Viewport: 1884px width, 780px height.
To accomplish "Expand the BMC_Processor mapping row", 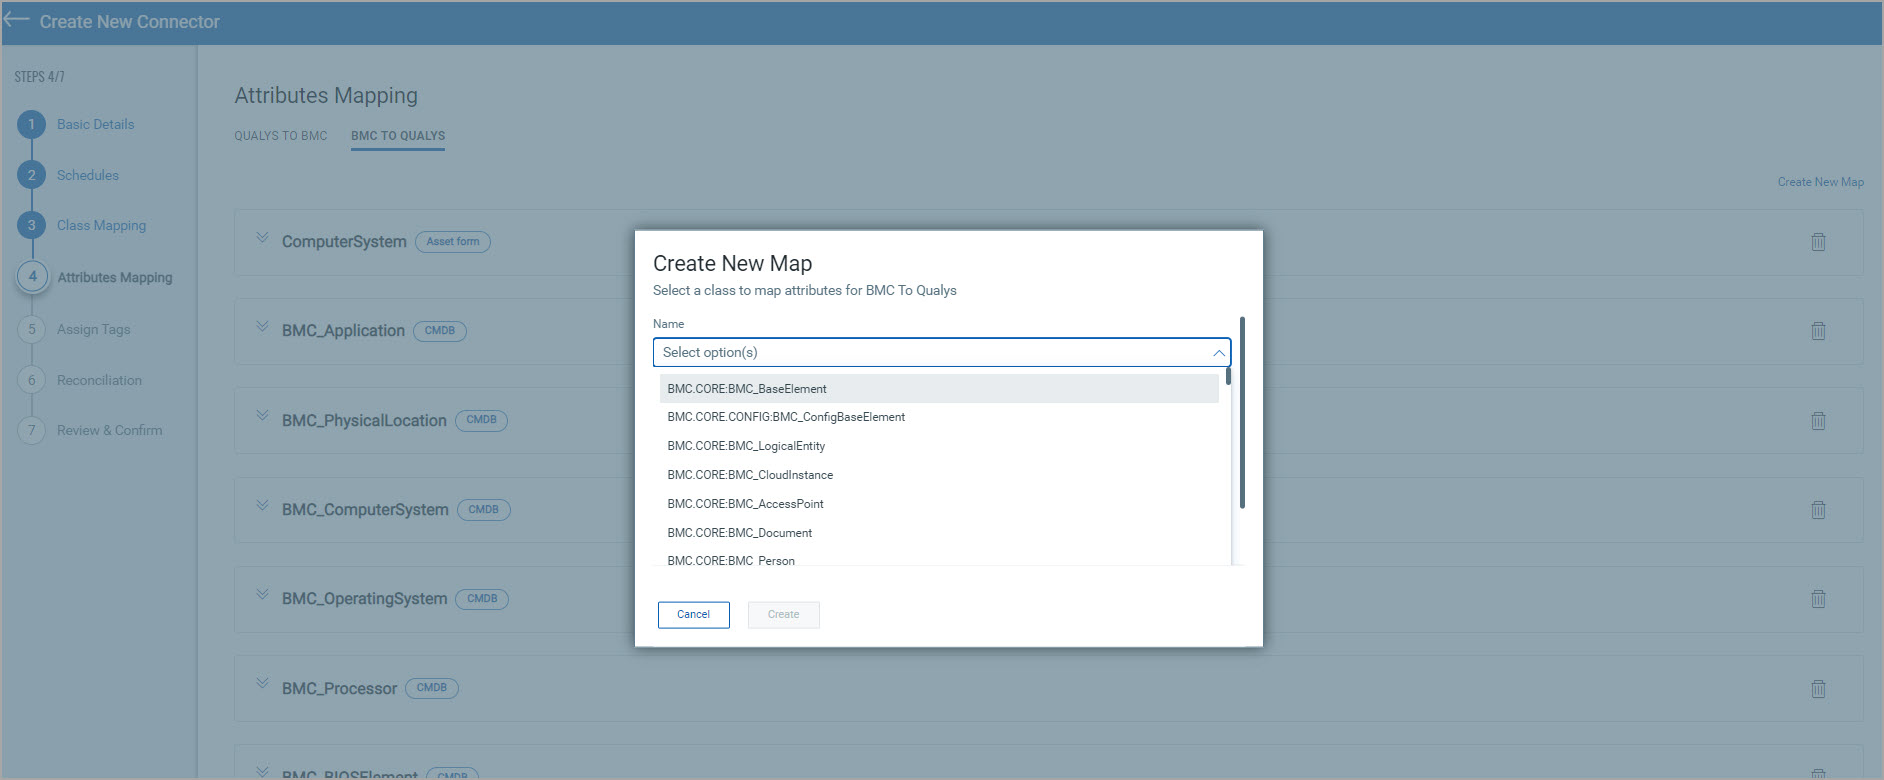I will click(262, 684).
